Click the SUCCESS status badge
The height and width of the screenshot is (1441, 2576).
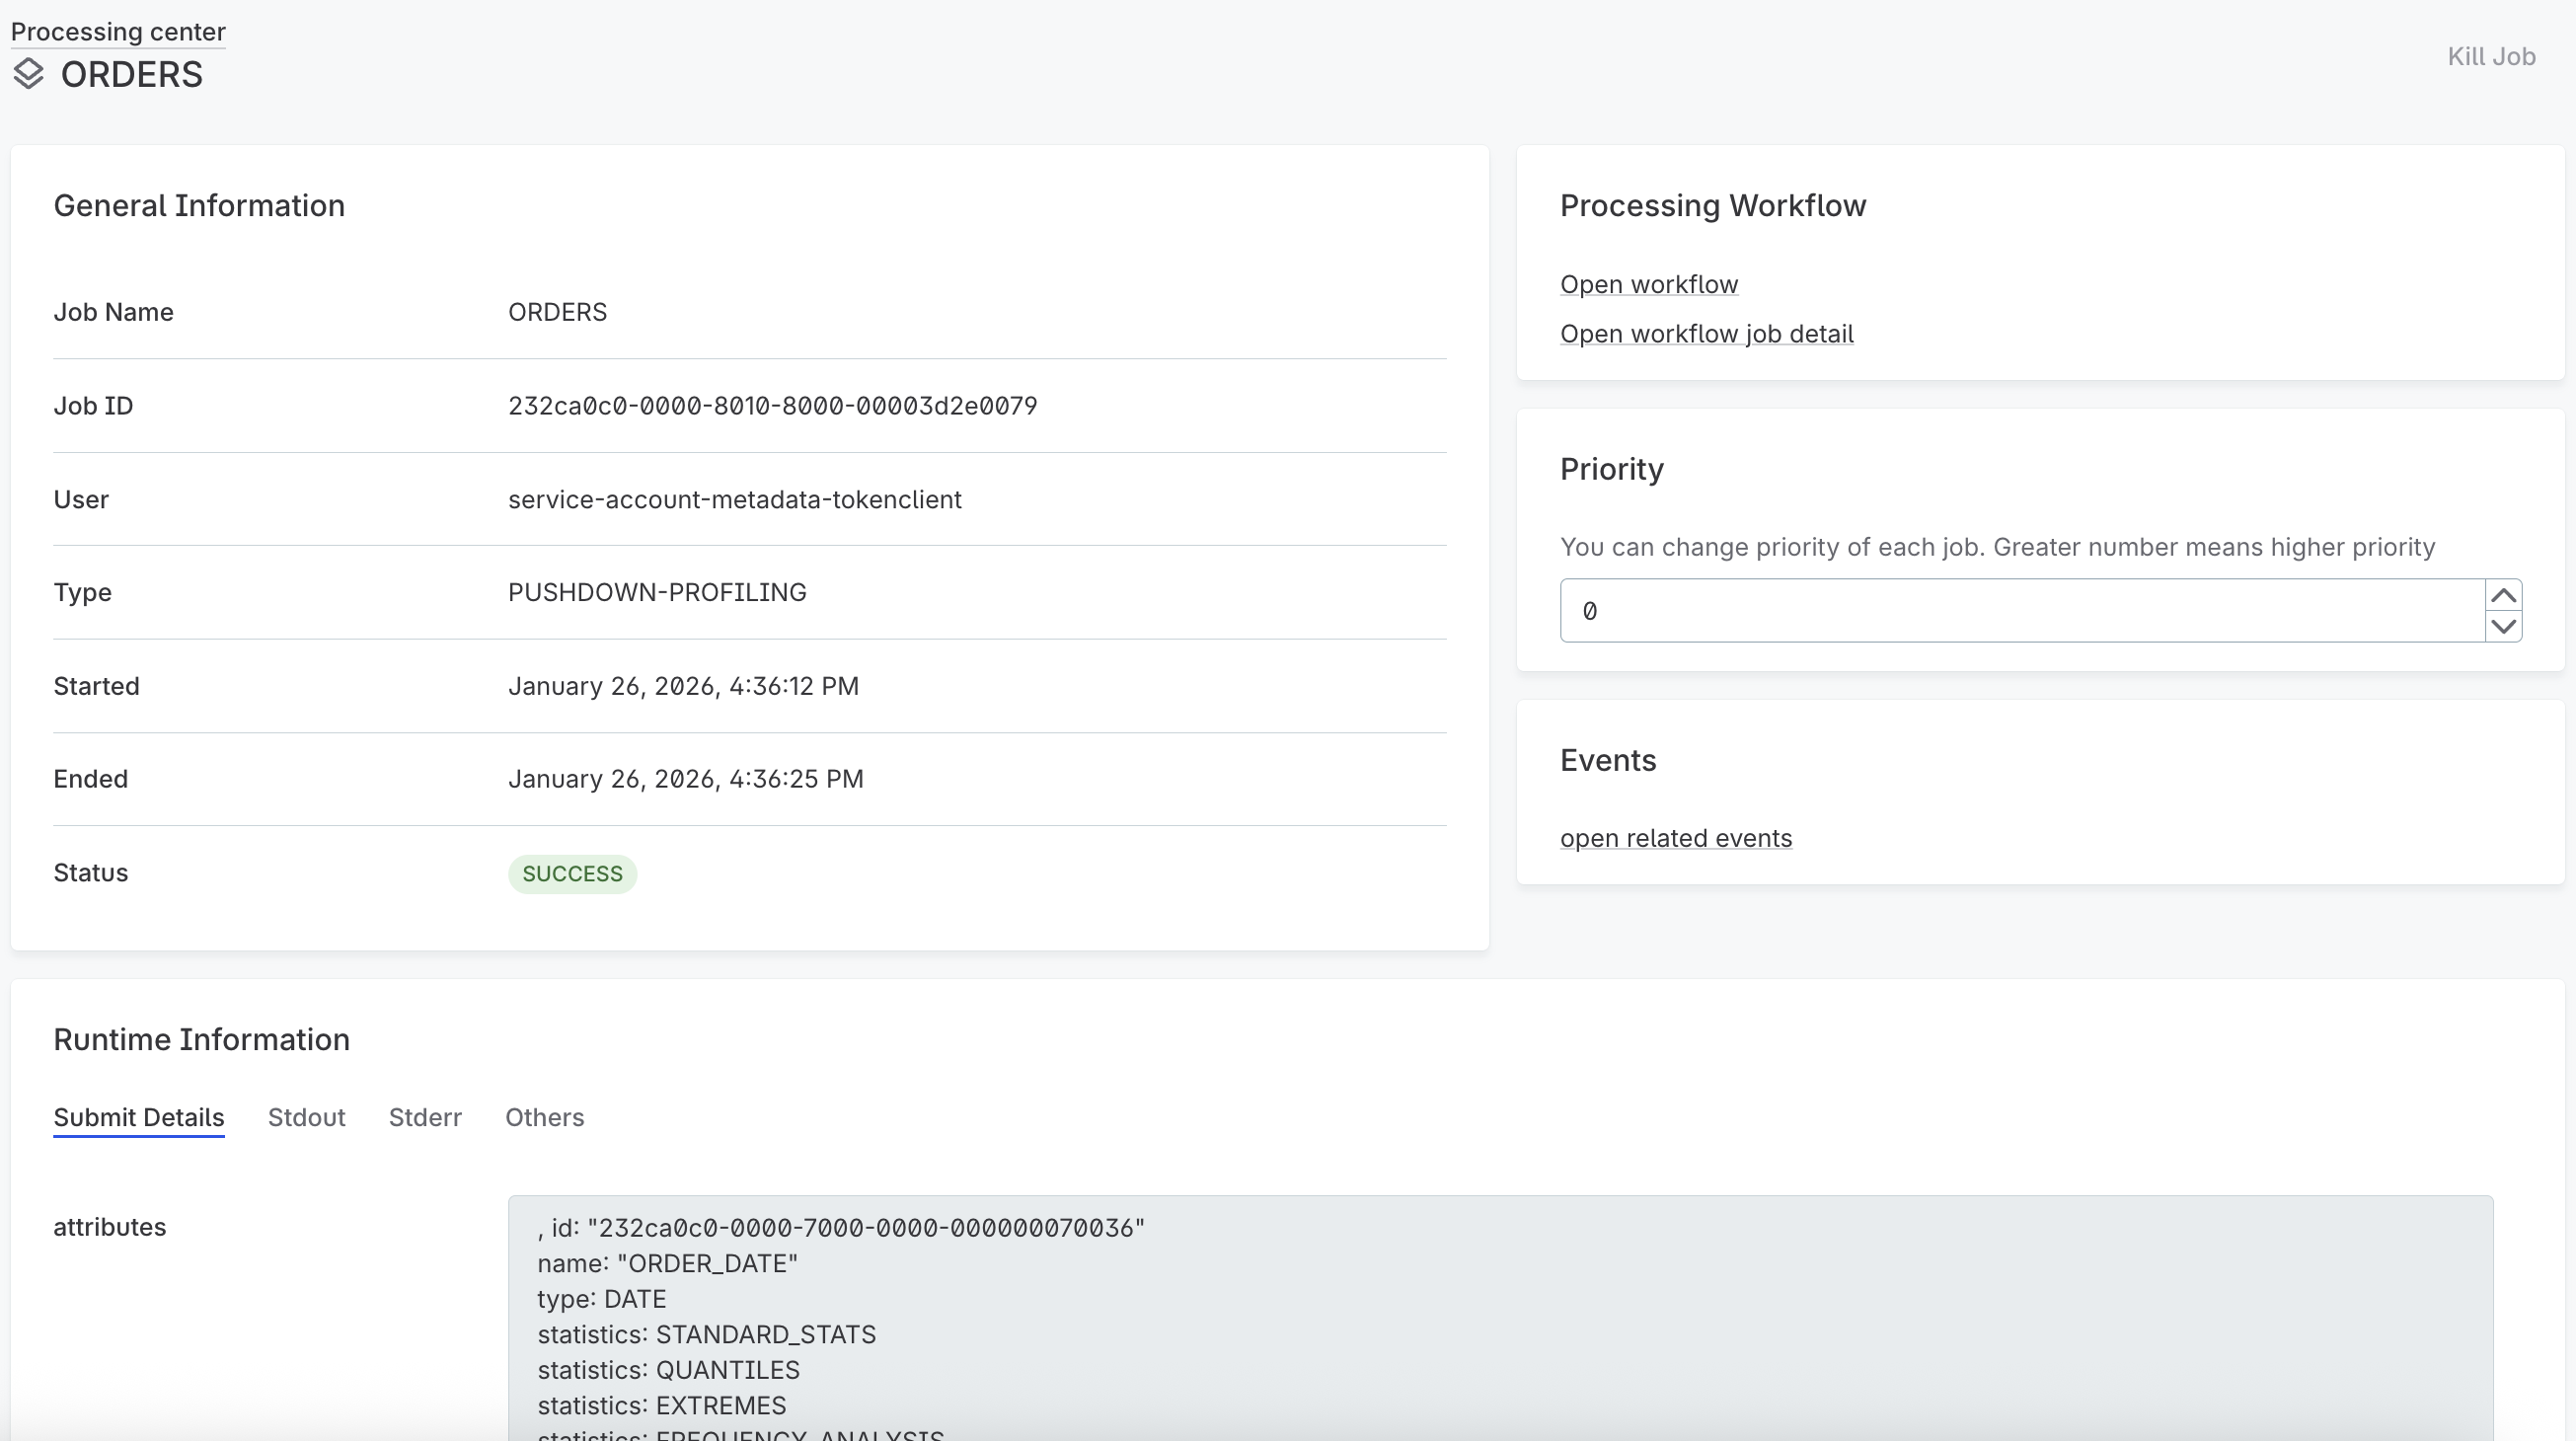pyautogui.click(x=571, y=873)
